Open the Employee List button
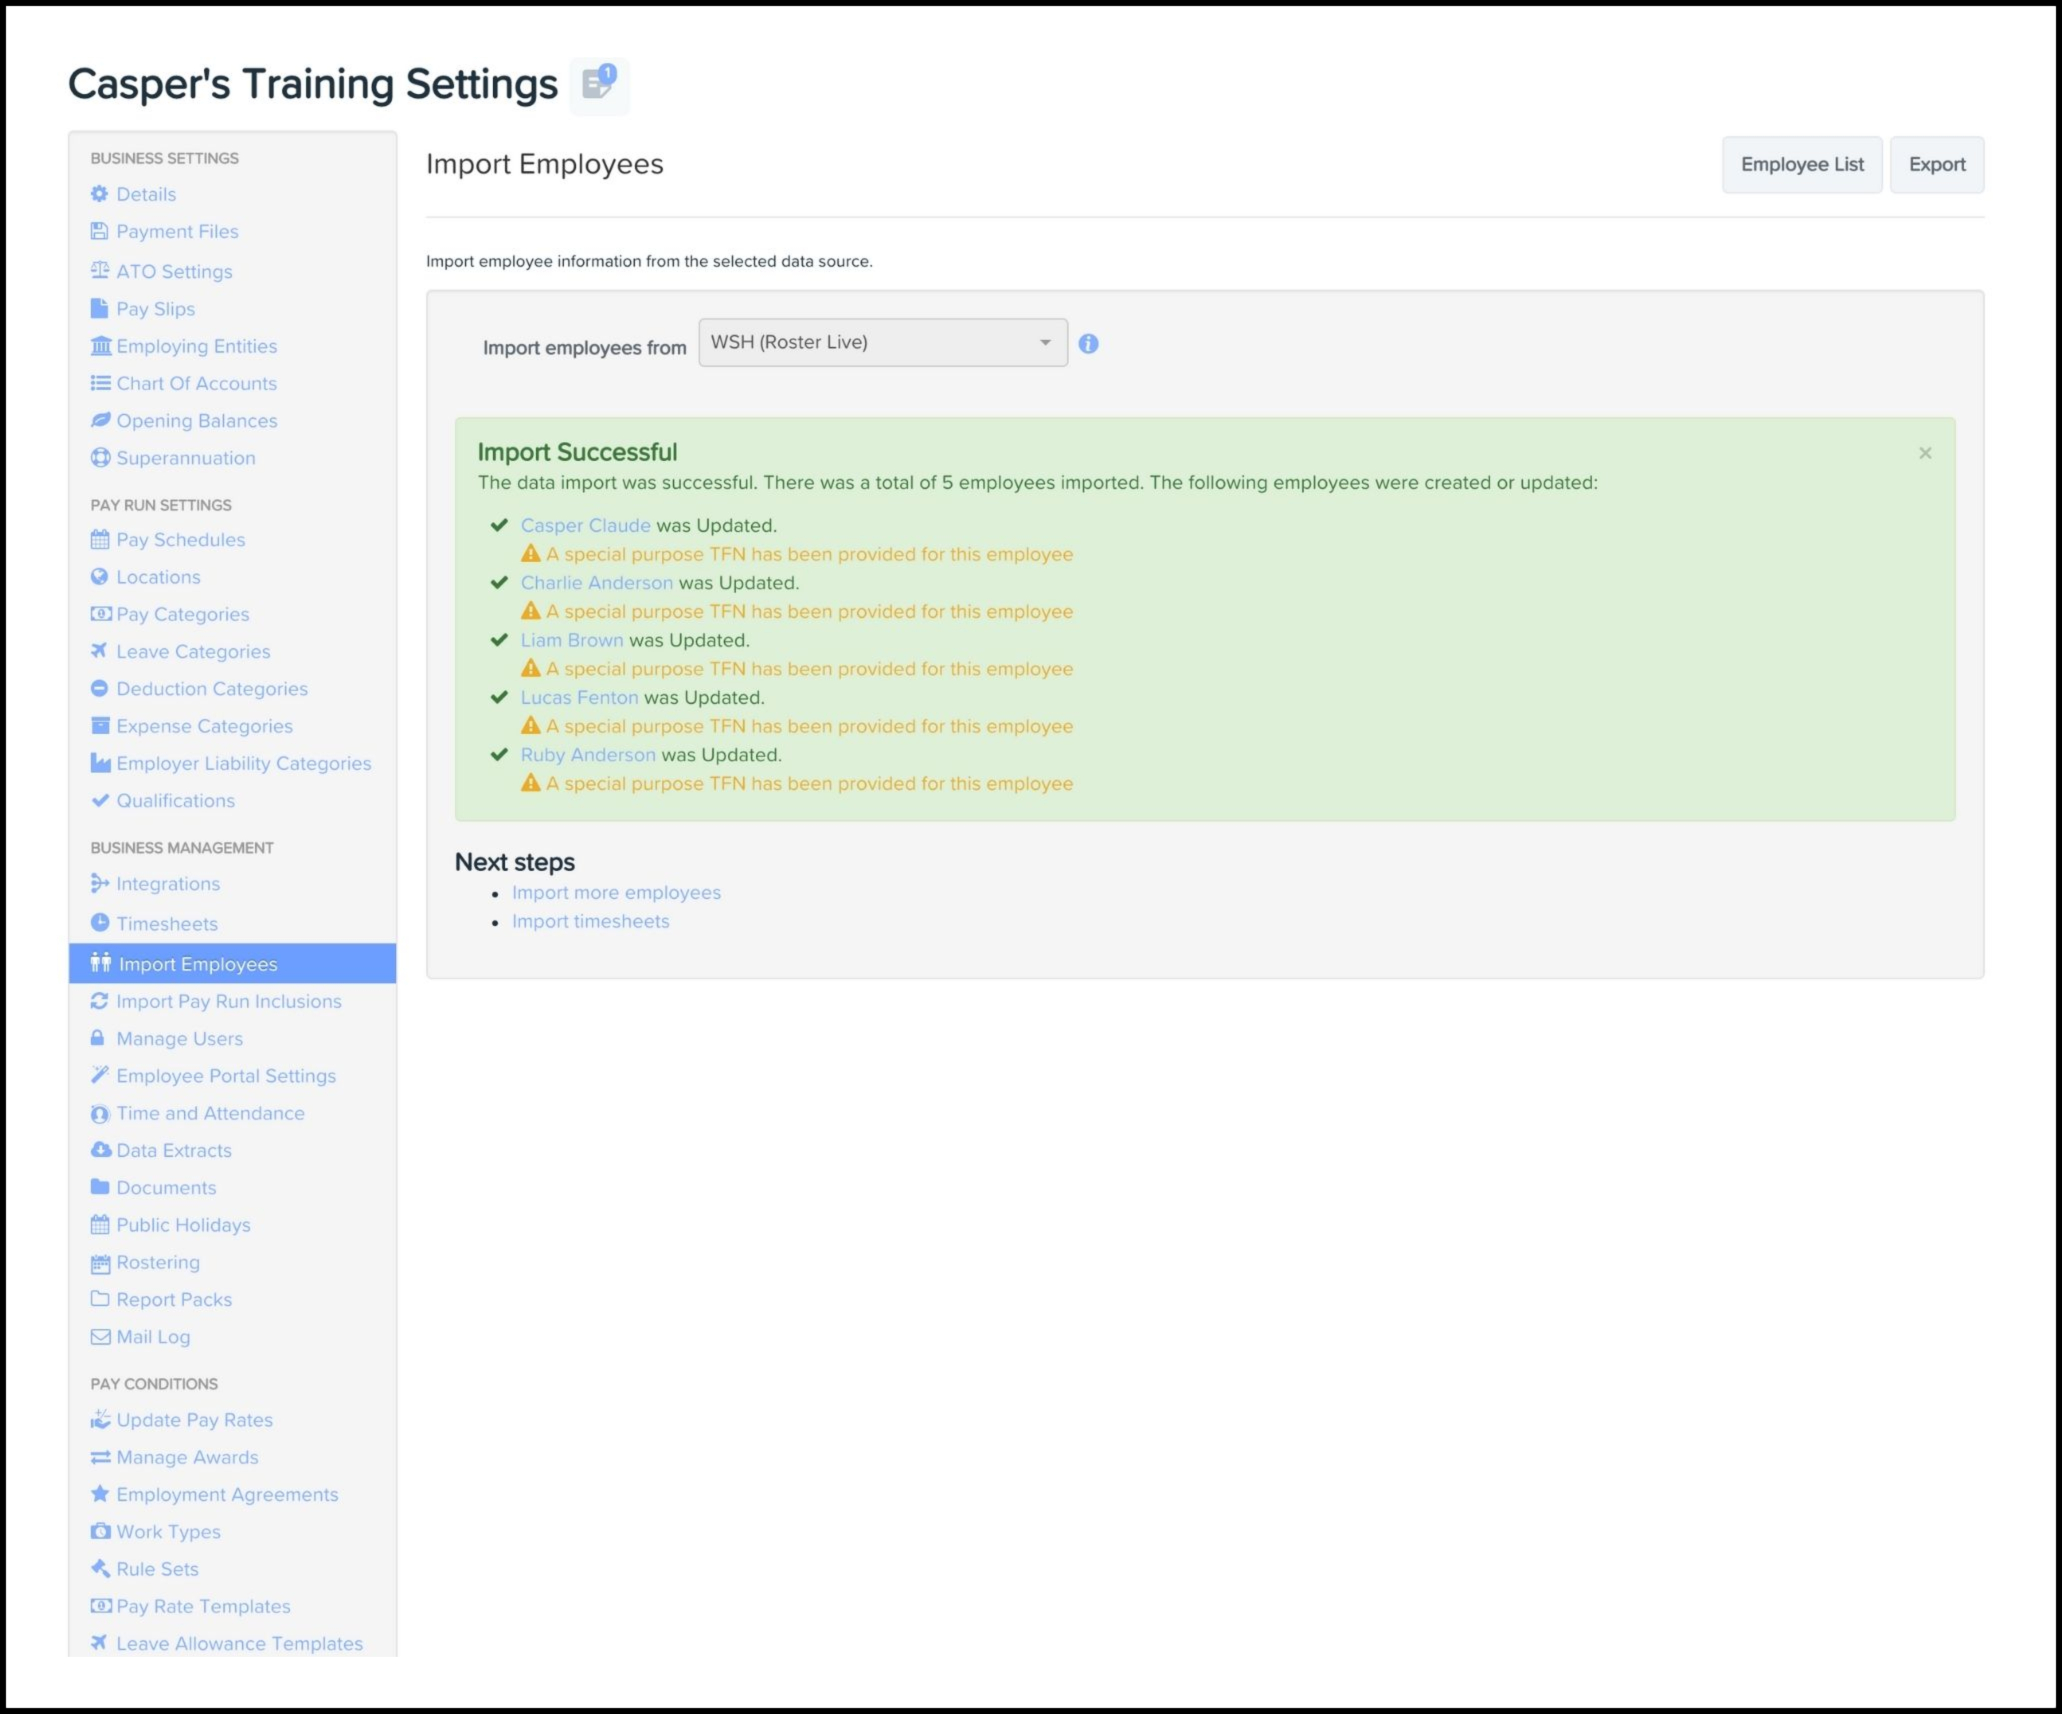Viewport: 2062px width, 1714px height. click(x=1801, y=165)
